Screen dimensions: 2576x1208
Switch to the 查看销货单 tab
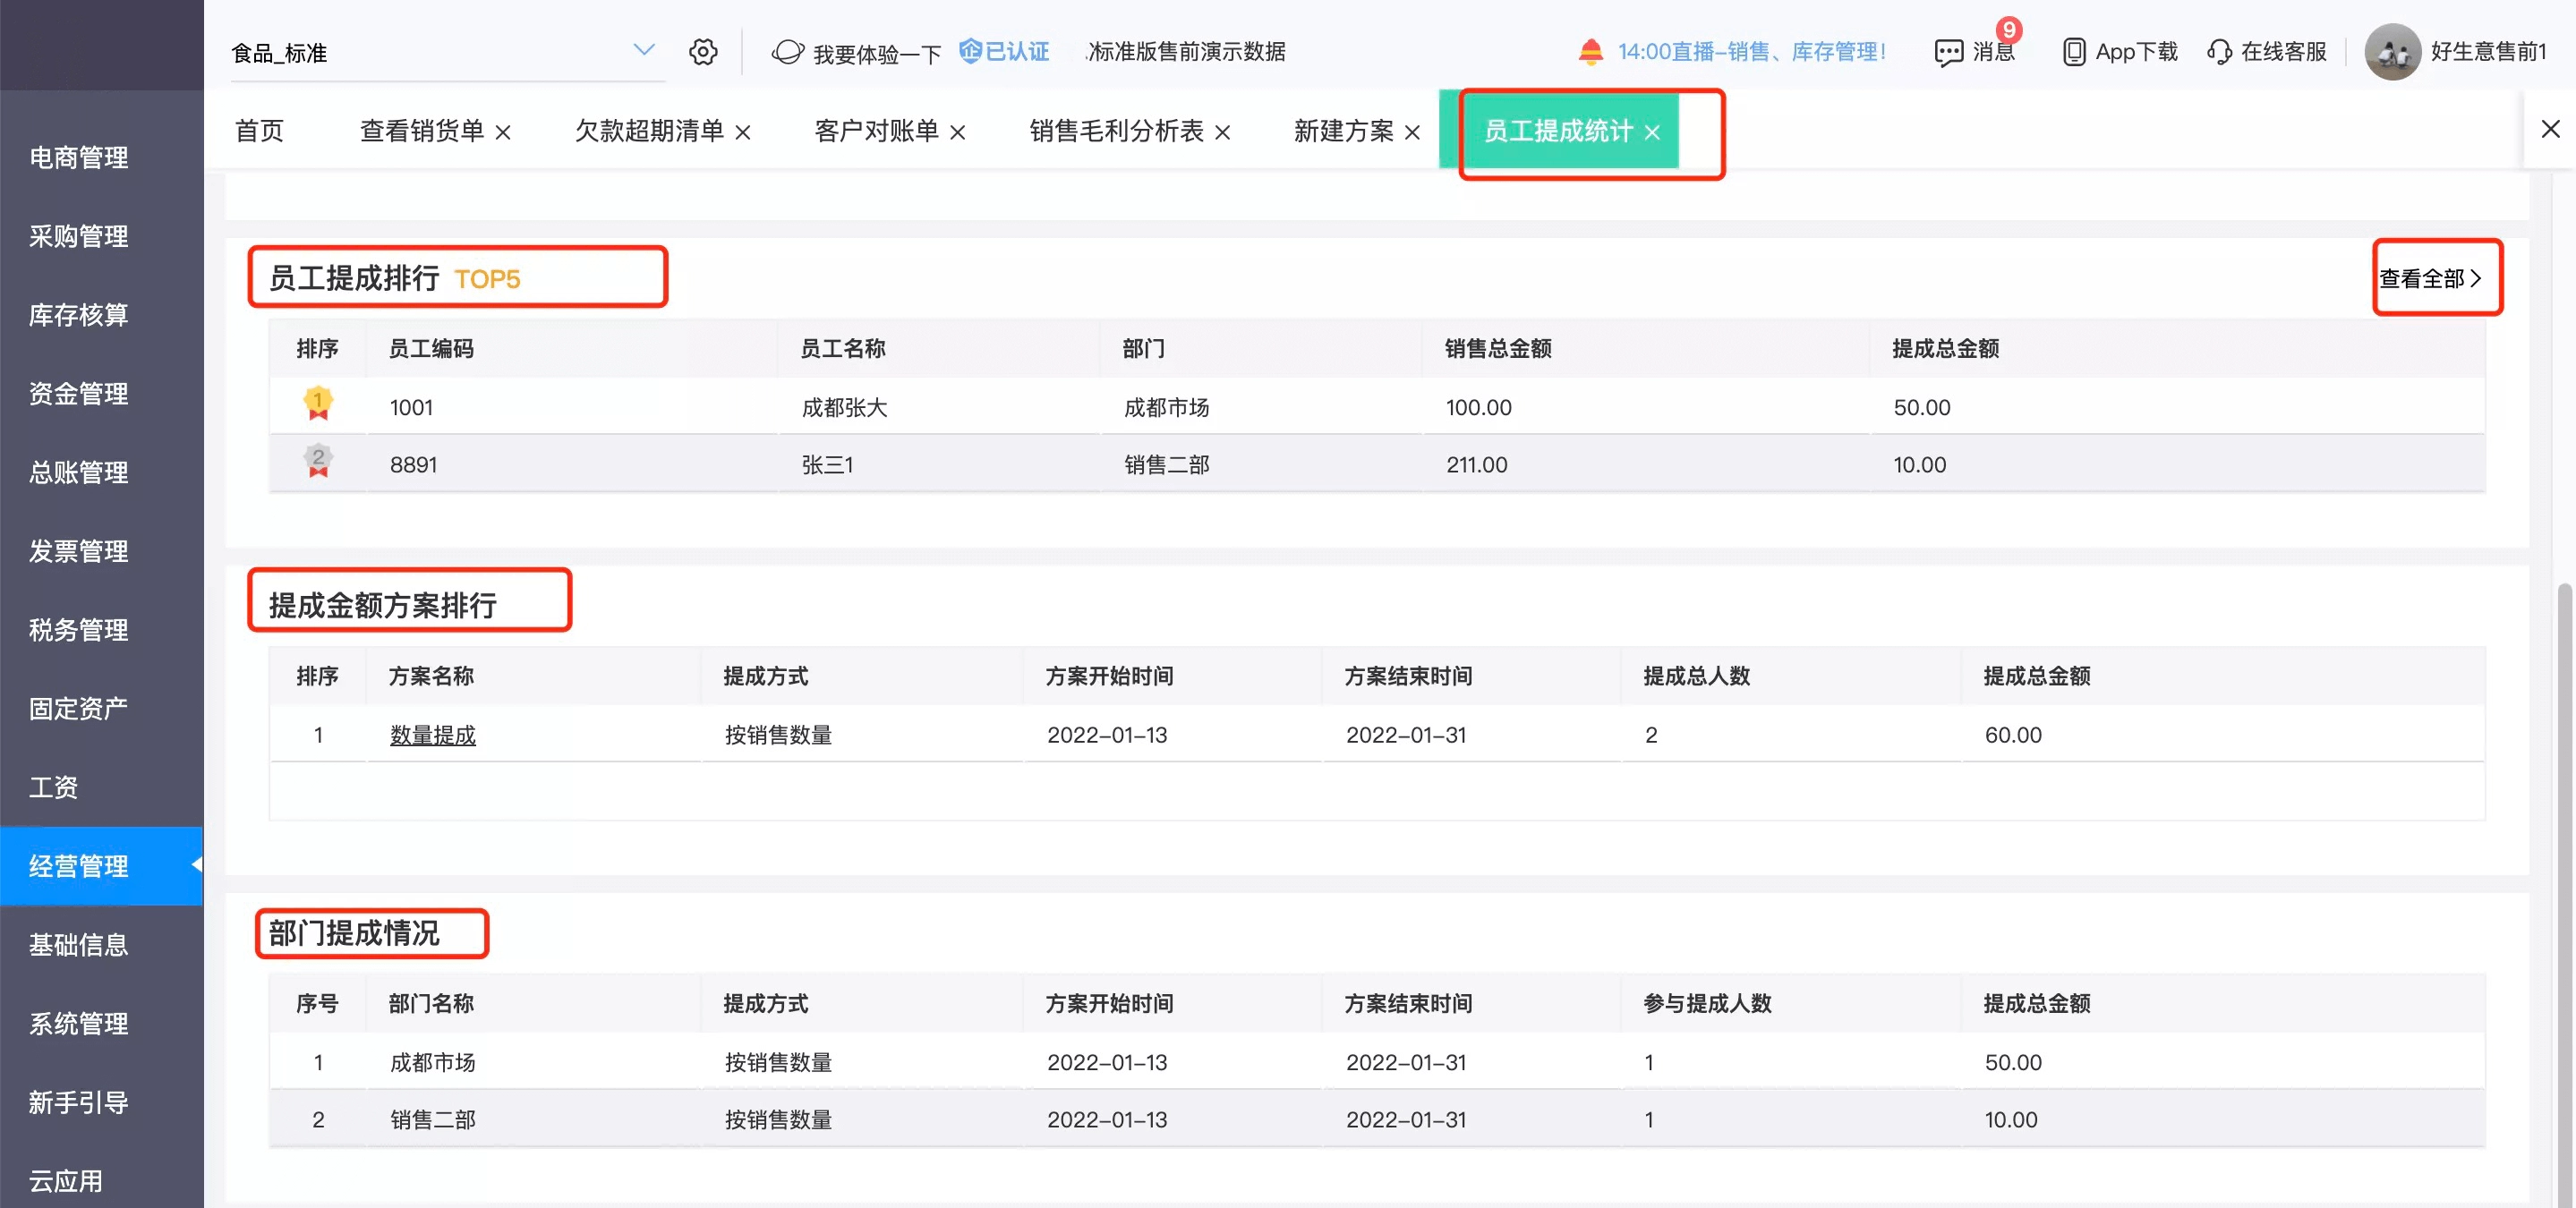[422, 131]
